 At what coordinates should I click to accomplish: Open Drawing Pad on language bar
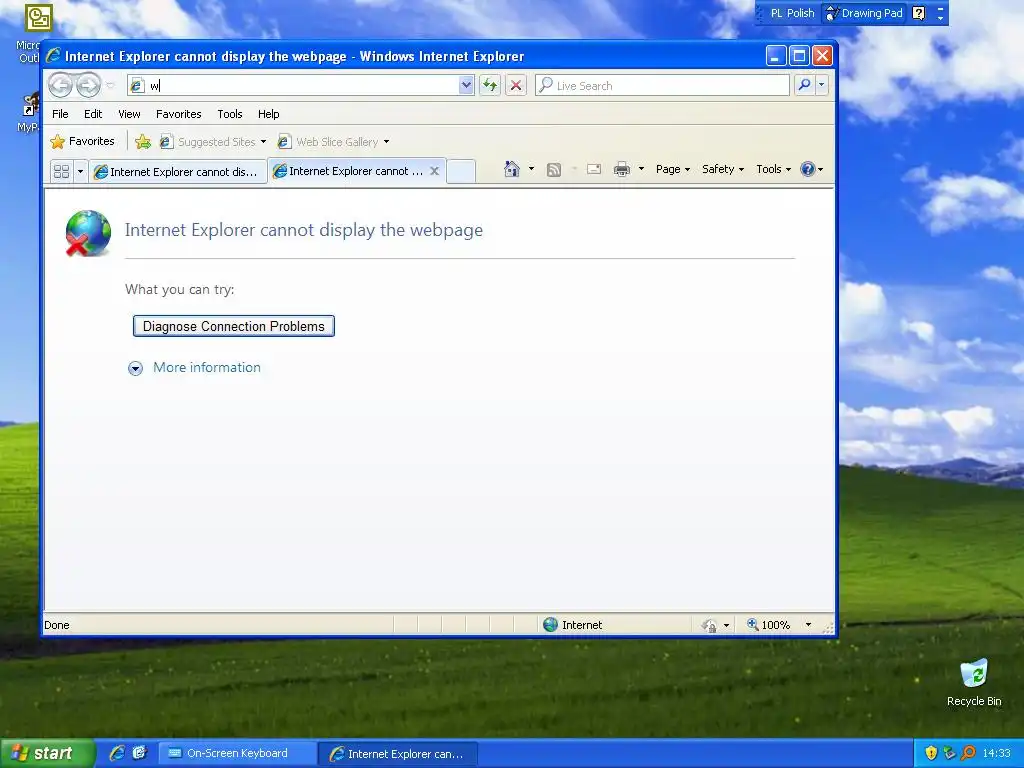(x=865, y=13)
